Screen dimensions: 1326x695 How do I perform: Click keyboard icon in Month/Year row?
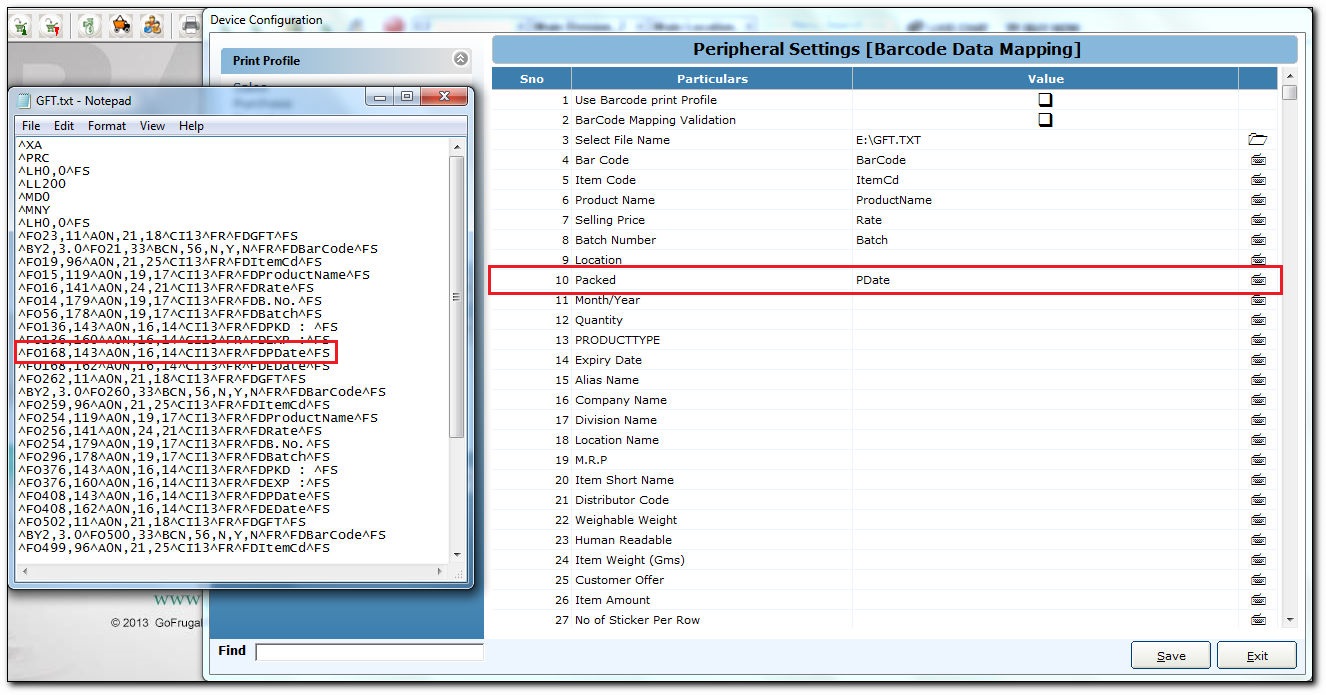pos(1258,300)
